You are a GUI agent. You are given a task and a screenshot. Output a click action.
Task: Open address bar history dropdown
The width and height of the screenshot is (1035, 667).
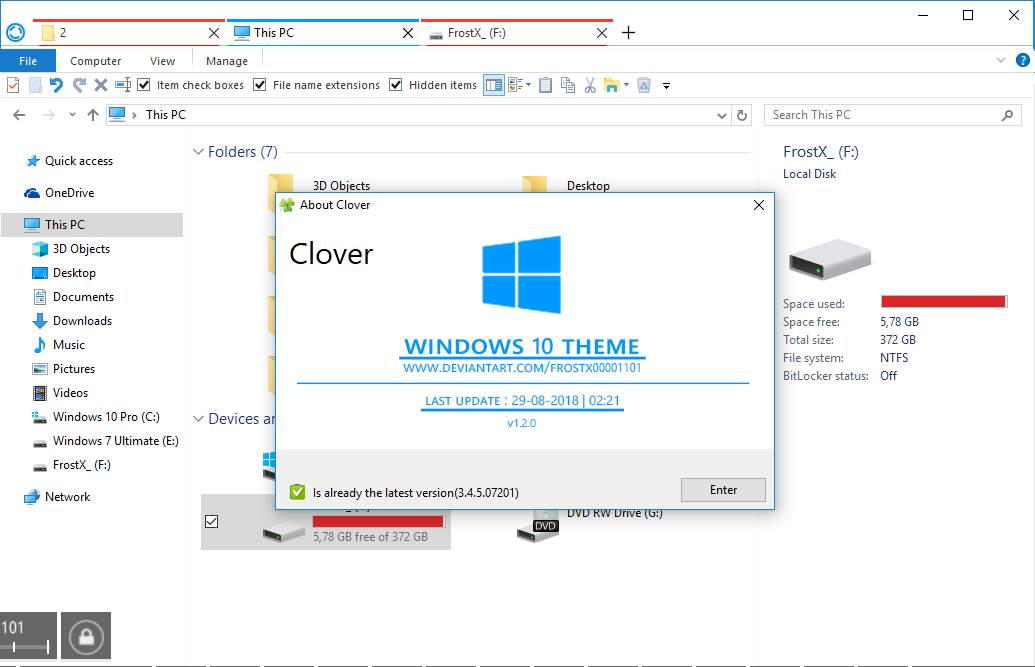pyautogui.click(x=721, y=116)
